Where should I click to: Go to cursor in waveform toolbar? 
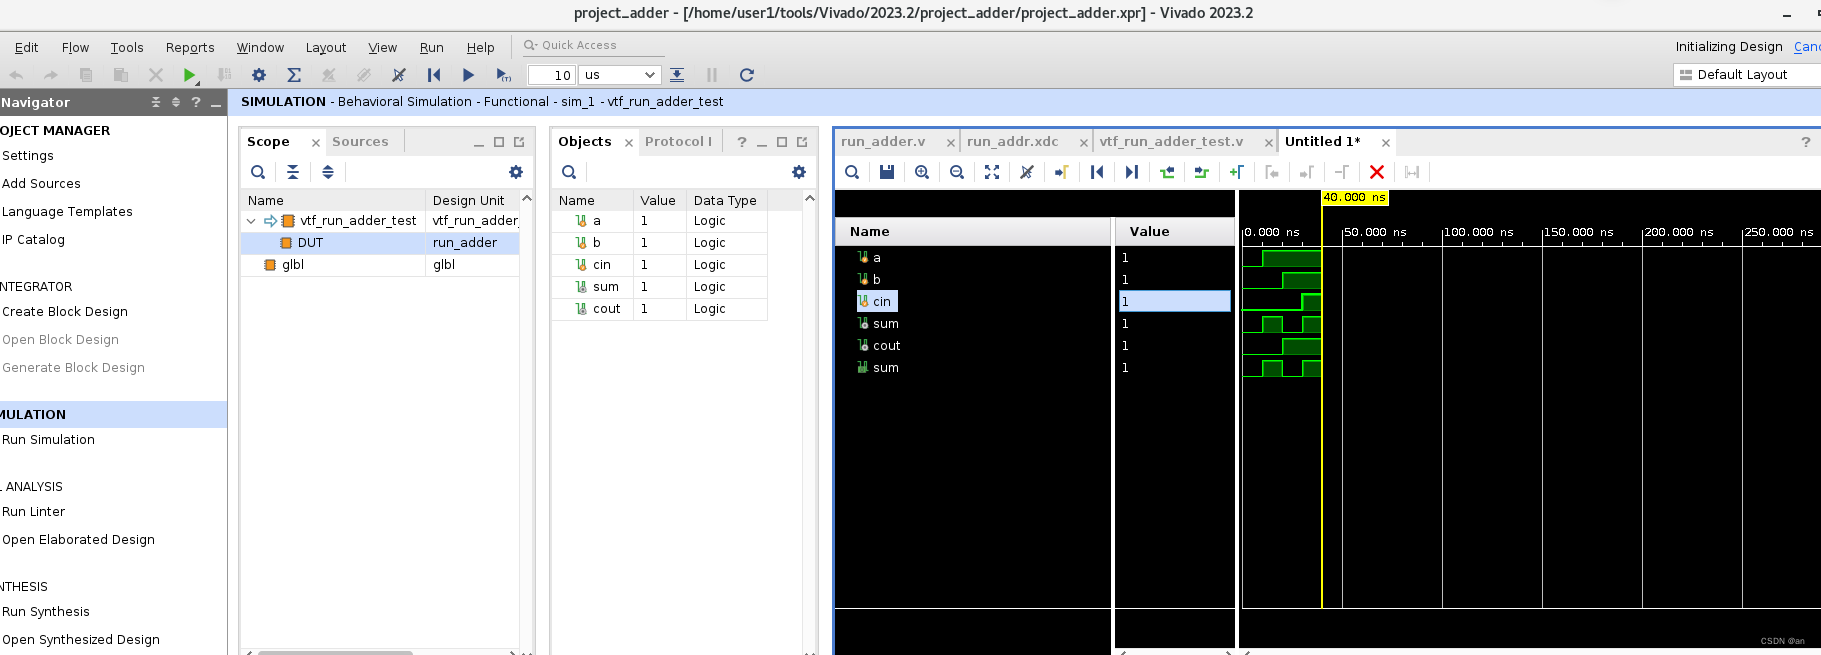1062,172
